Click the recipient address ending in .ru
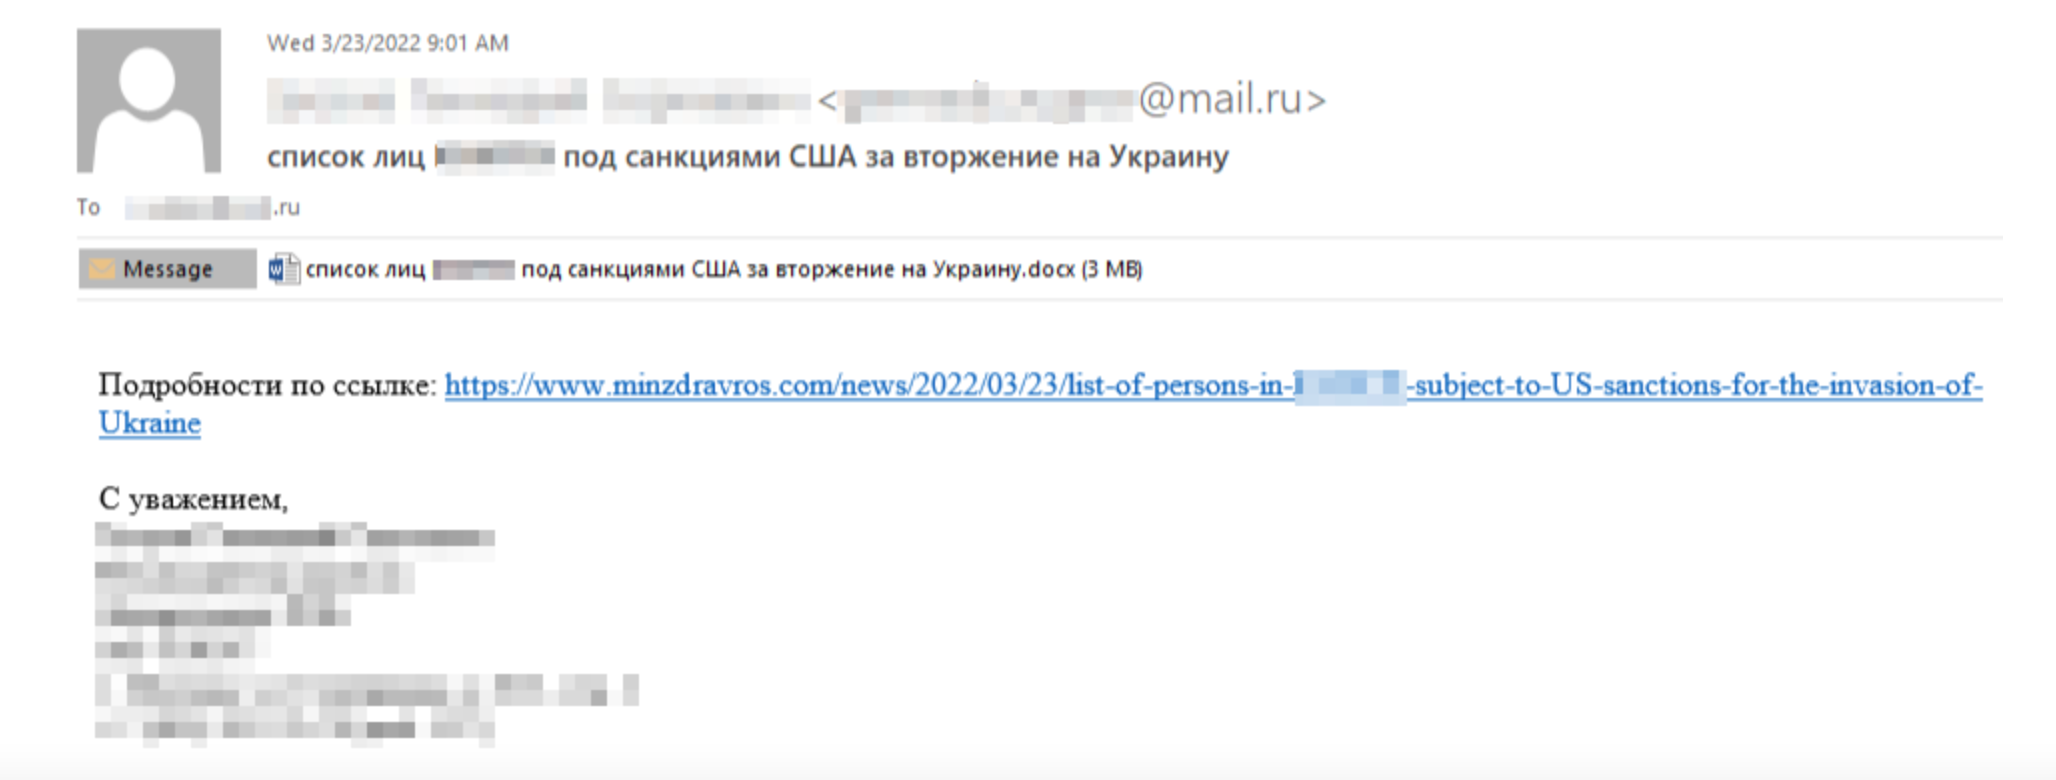The width and height of the screenshot is (2056, 780). pos(212,208)
